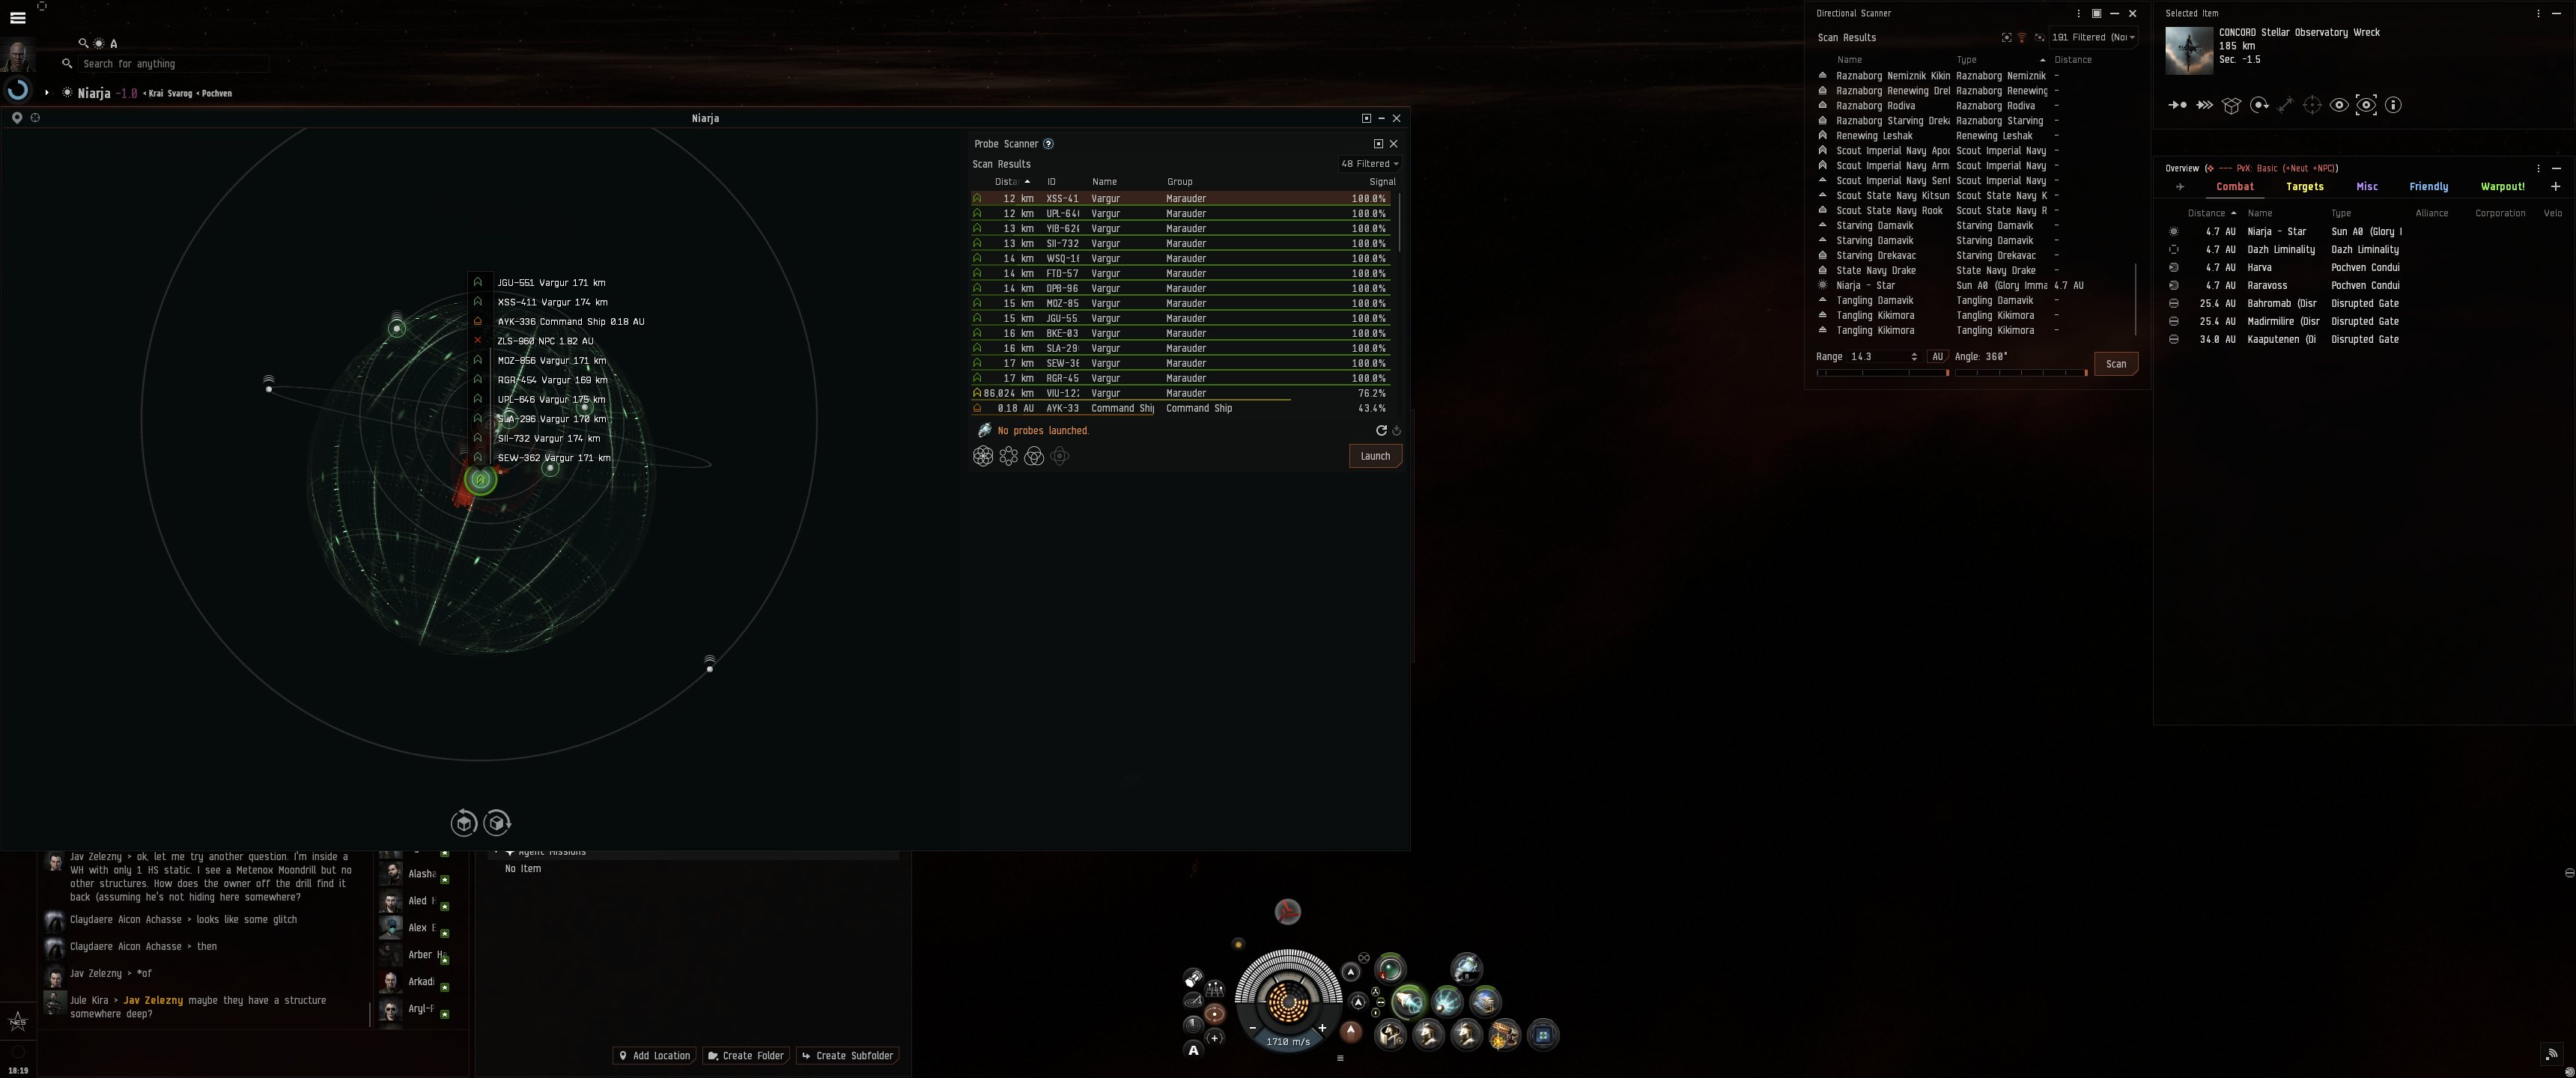Screen dimensions: 2576x1078
Task: Expand the Niarja location info arrow
Action: tap(47, 93)
